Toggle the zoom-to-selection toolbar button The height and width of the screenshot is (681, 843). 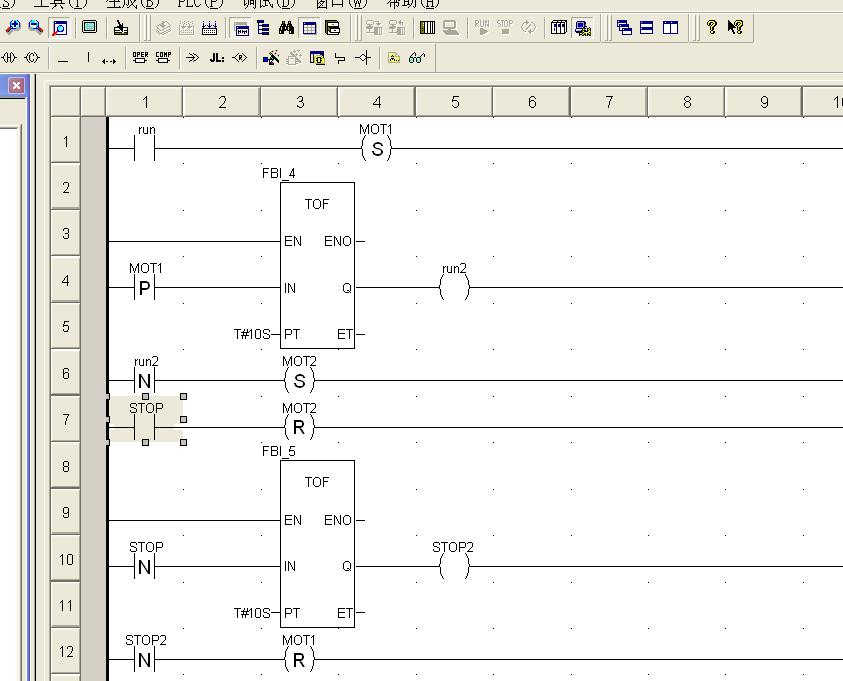coord(59,28)
